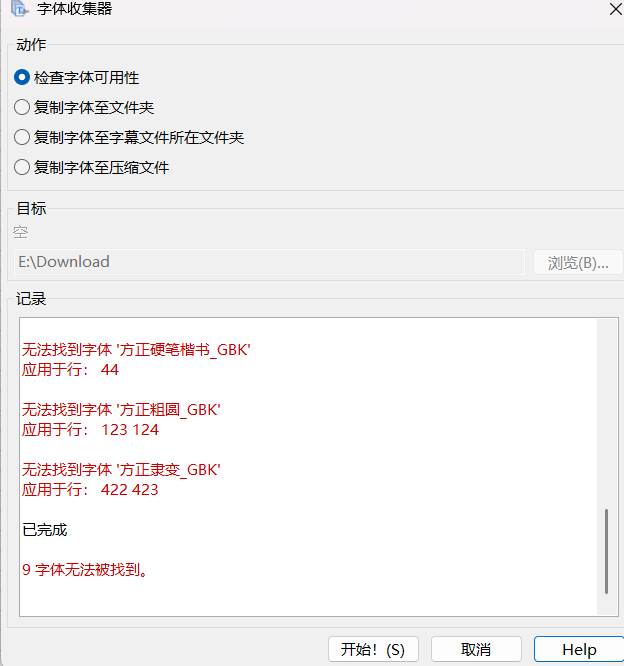Screen dimensions: 624x666
Task: Click the 空 label under 目标
Action: pos(20,232)
